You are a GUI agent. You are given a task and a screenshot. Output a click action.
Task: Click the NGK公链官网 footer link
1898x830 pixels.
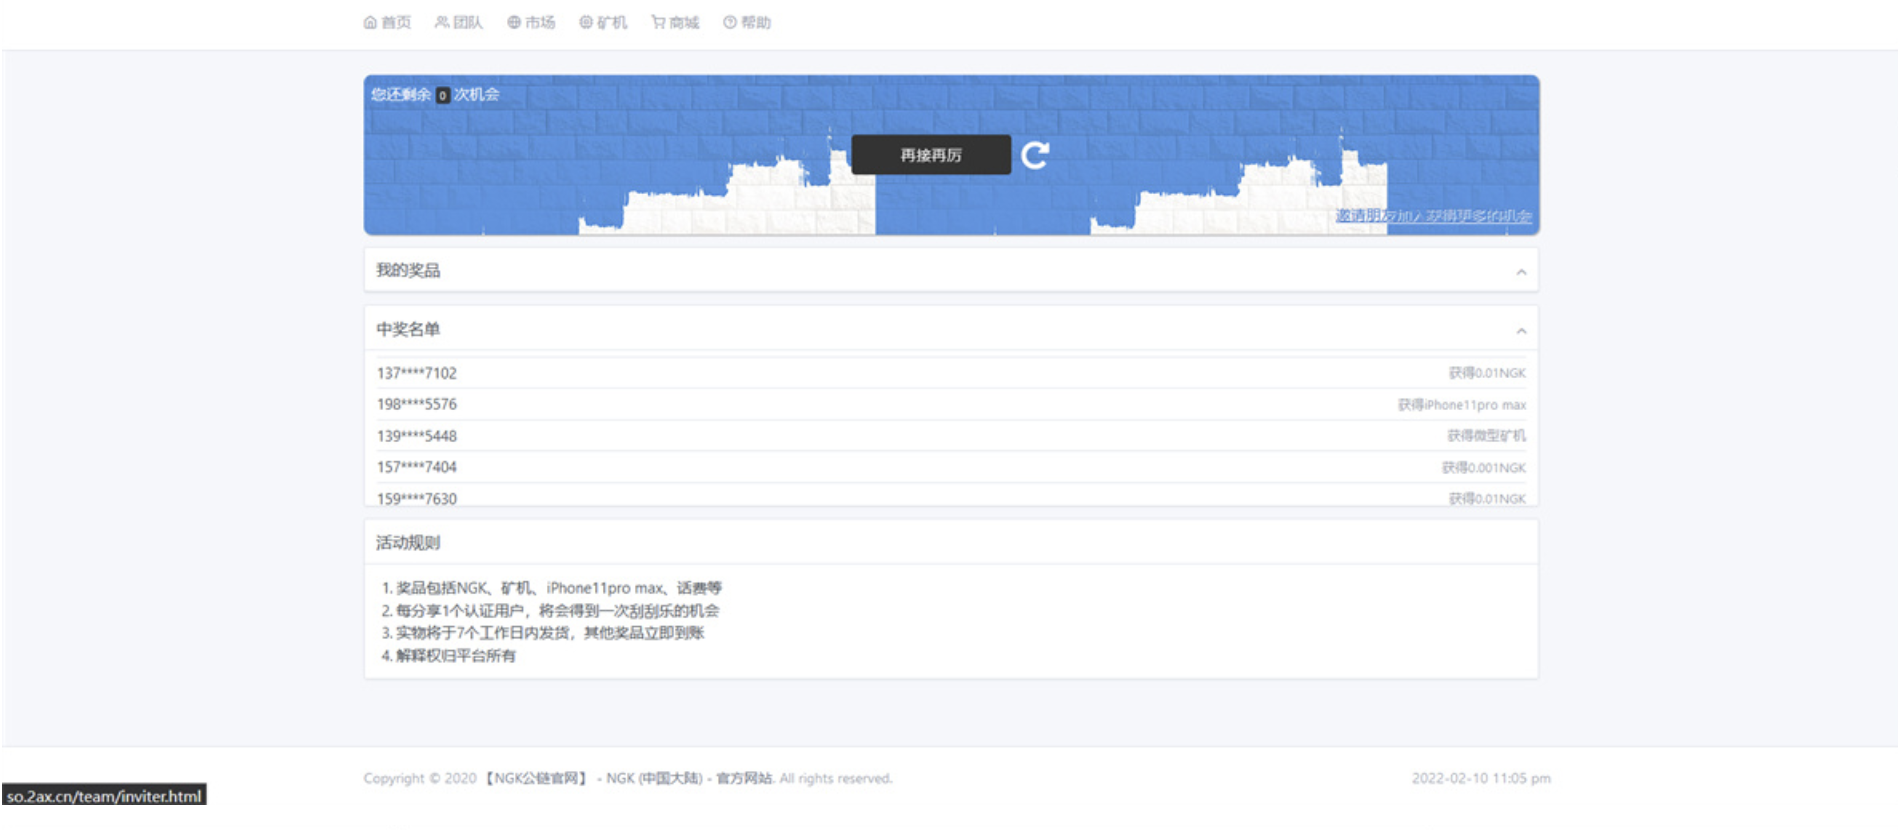pyautogui.click(x=537, y=778)
